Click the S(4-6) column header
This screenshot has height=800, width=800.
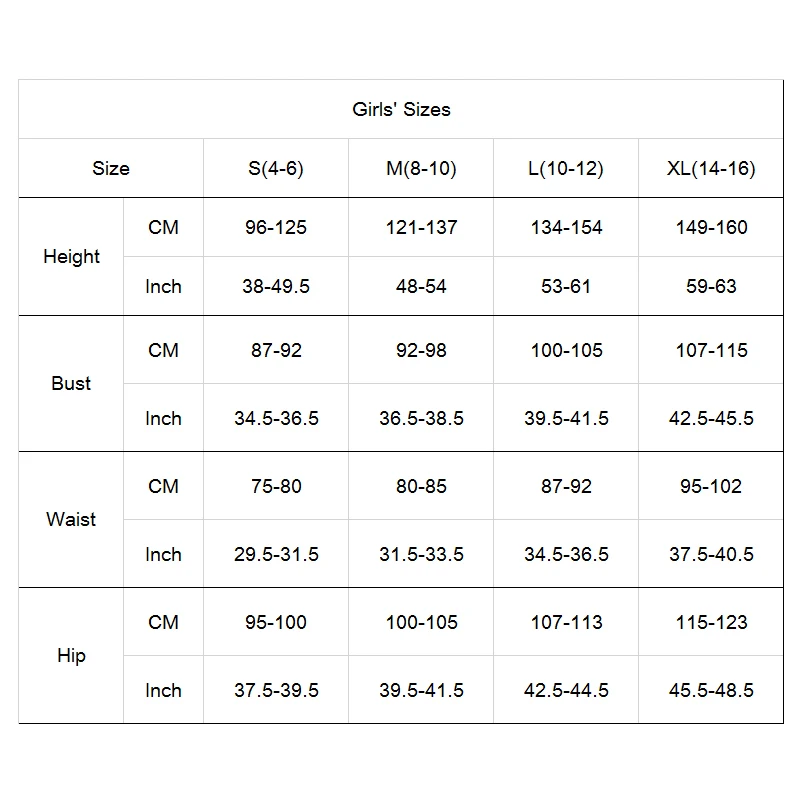coord(276,168)
